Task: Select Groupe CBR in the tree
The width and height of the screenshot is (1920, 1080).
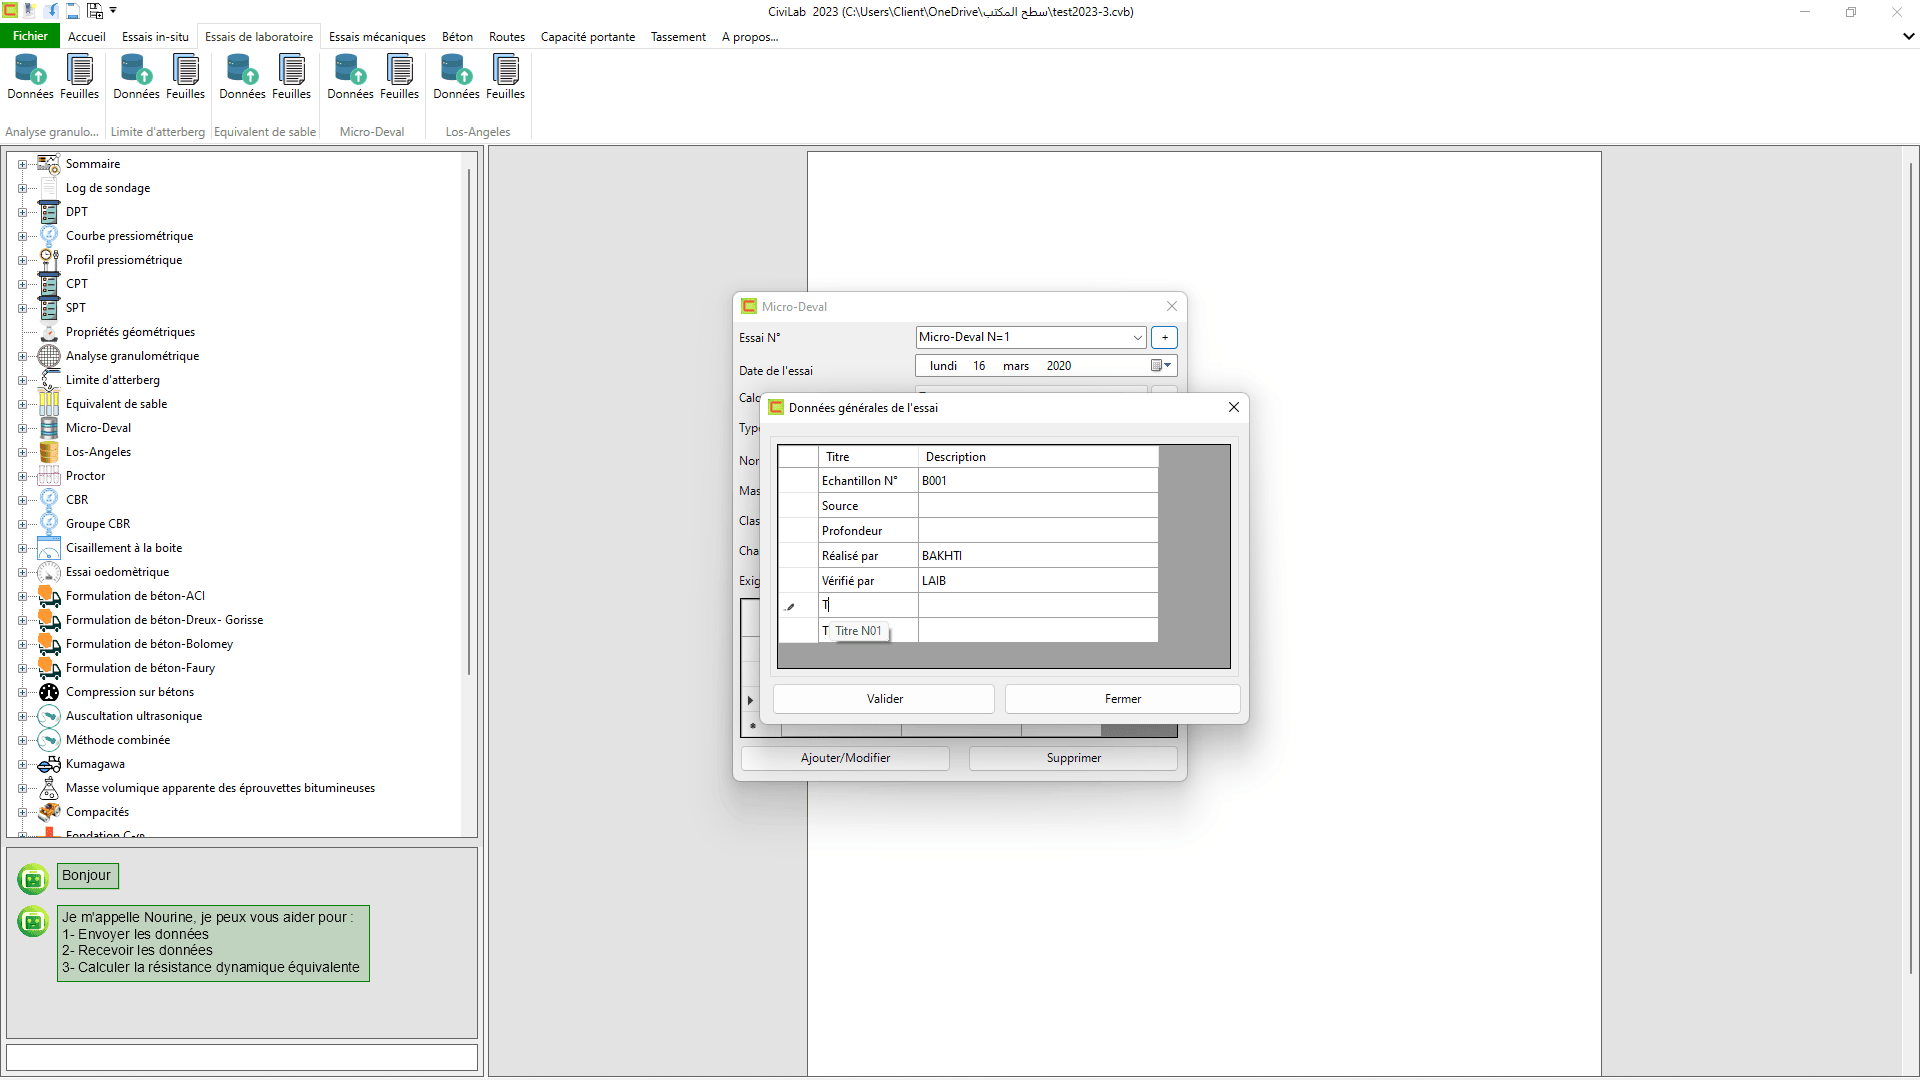Action: pyautogui.click(x=98, y=524)
